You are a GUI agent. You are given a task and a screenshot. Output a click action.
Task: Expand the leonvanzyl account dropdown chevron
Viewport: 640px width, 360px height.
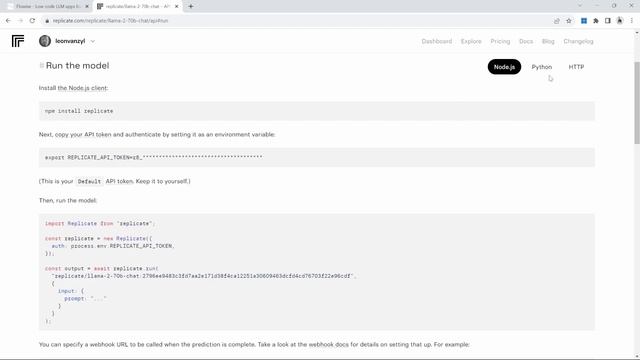click(93, 41)
